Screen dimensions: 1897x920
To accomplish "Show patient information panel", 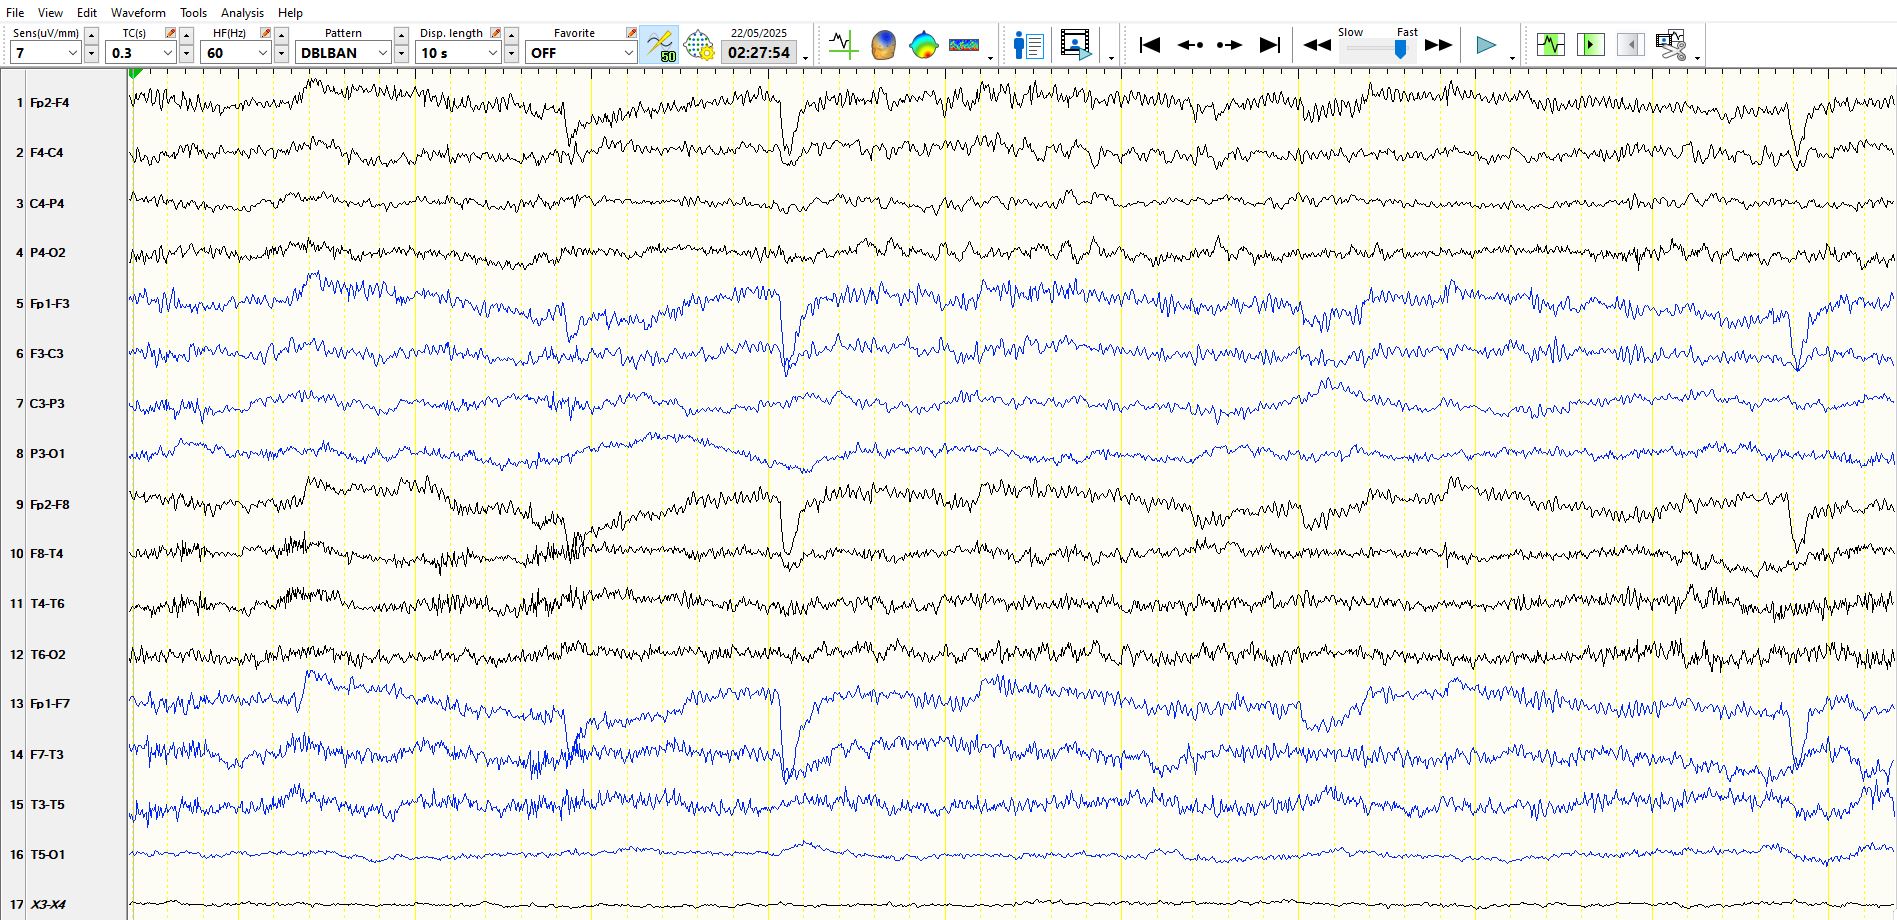I will [x=1028, y=45].
